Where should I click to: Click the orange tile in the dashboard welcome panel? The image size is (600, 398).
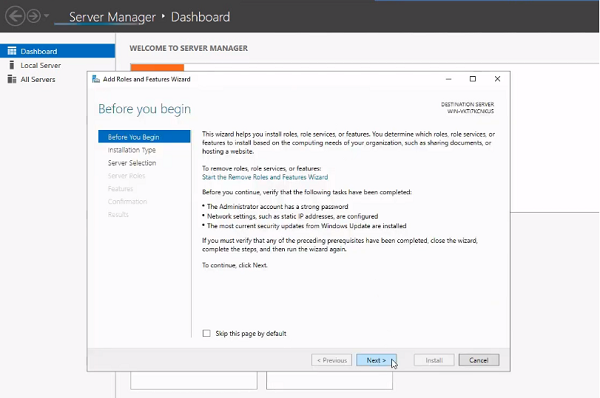point(157,67)
